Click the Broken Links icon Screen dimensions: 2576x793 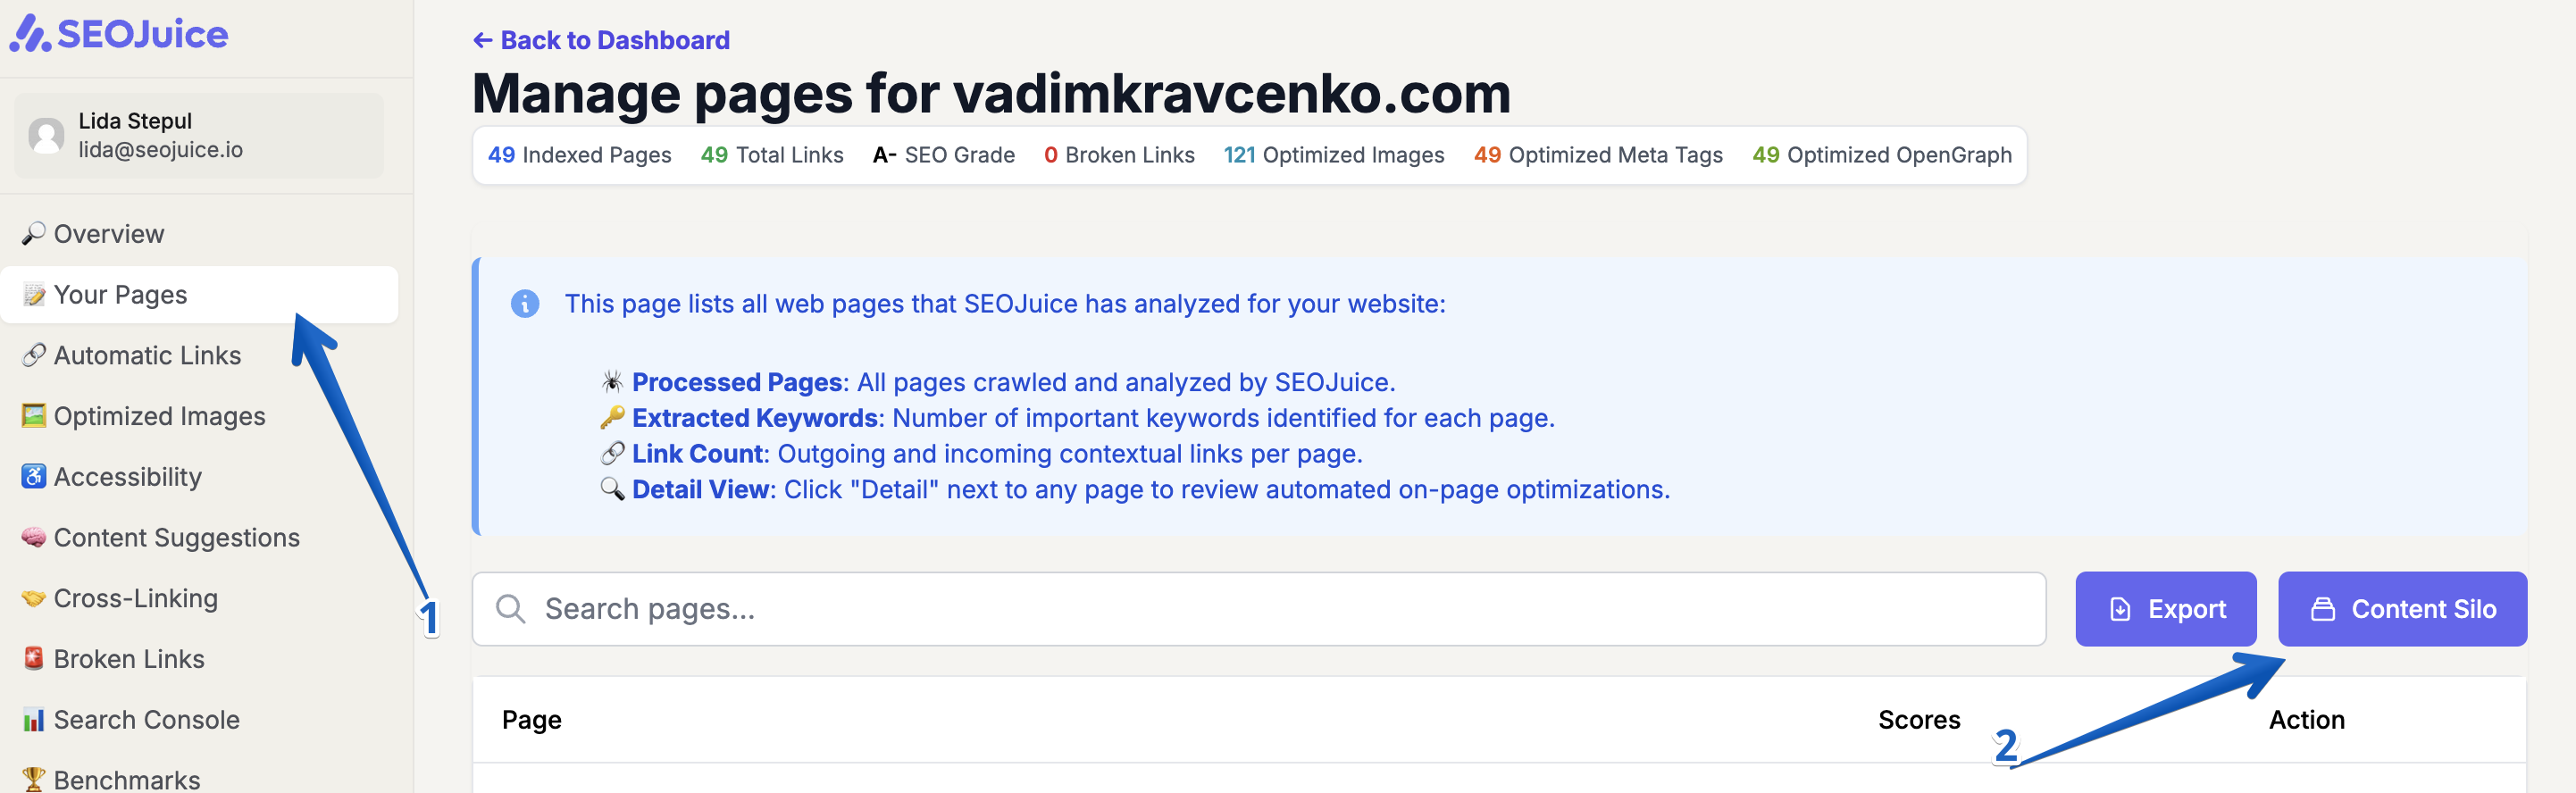click(34, 658)
